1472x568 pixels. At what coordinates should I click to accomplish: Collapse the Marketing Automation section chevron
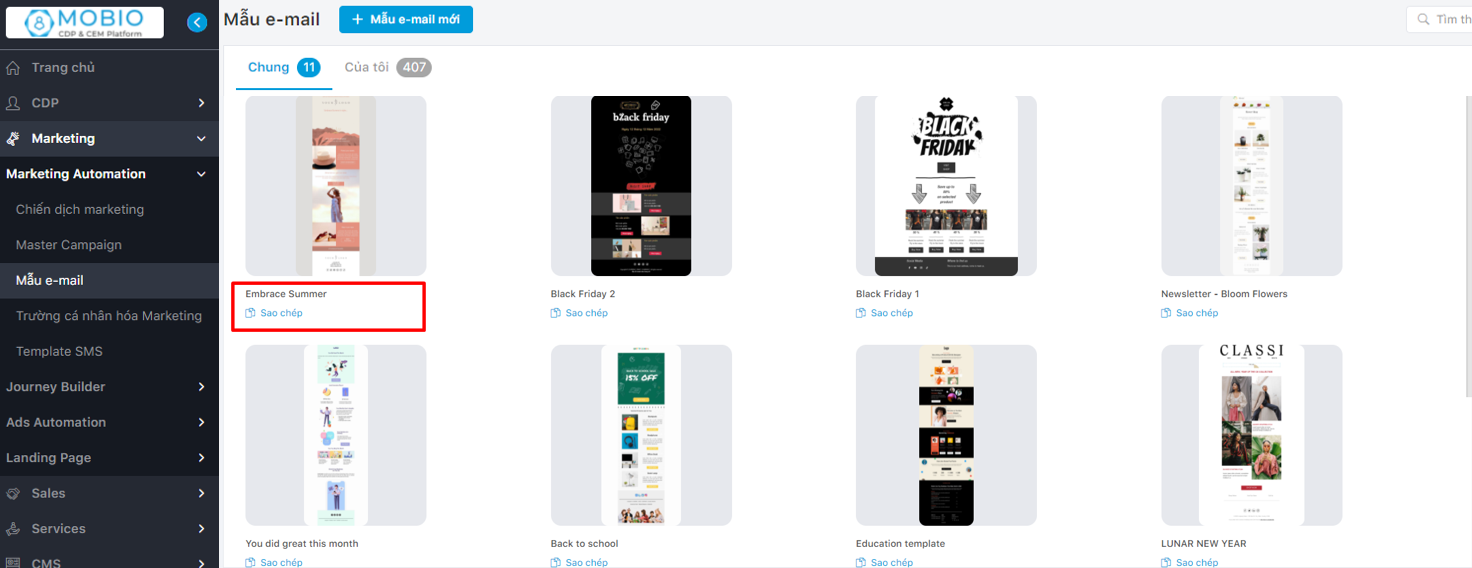201,174
